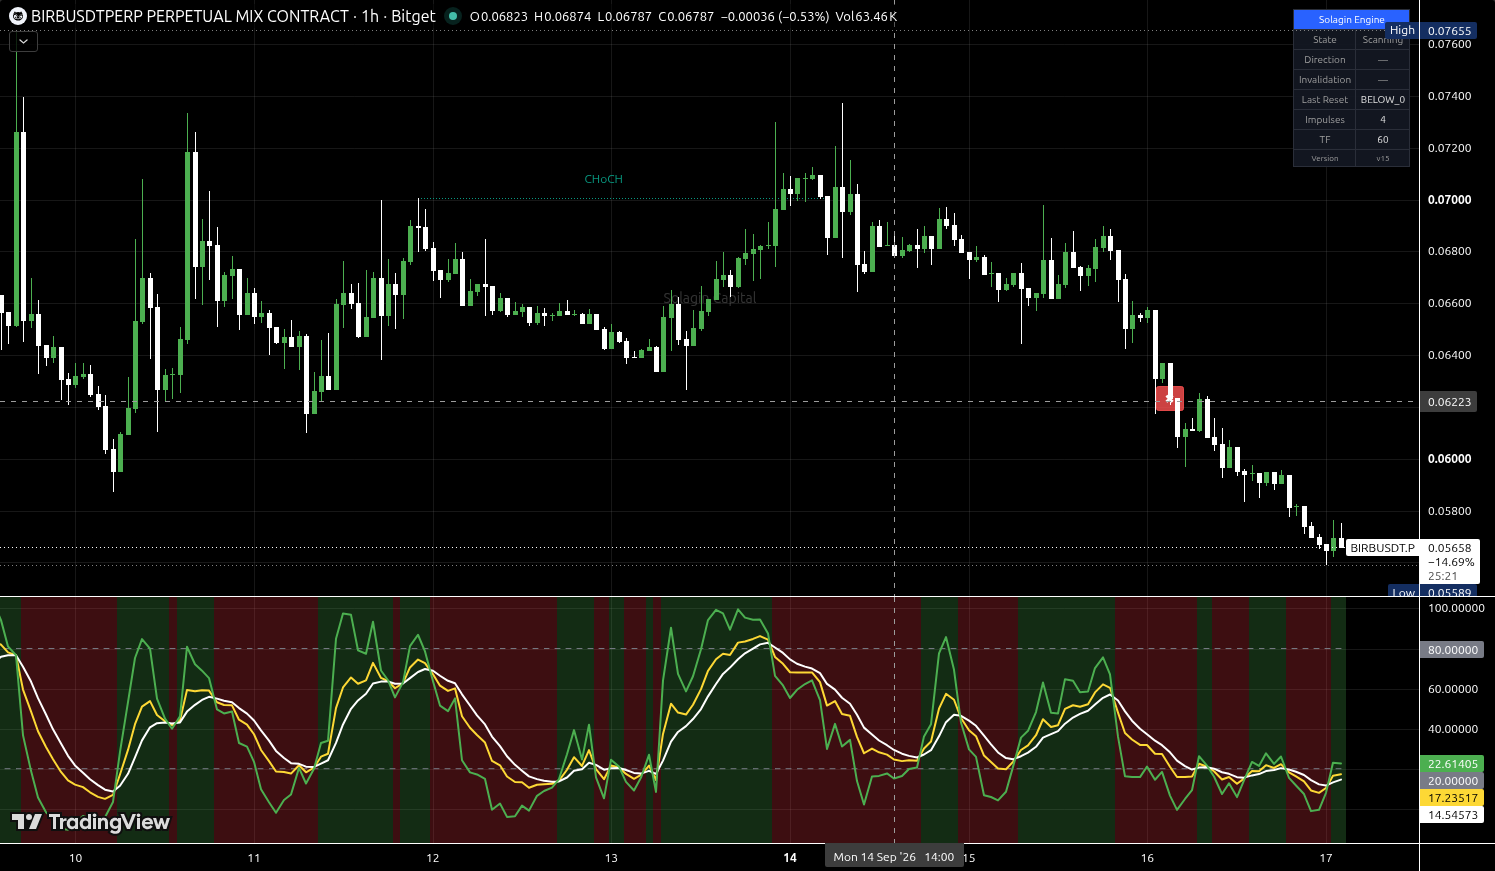Click the yellow 17.23517 indicator value
Viewport: 1495px width, 871px height.
[1452, 798]
